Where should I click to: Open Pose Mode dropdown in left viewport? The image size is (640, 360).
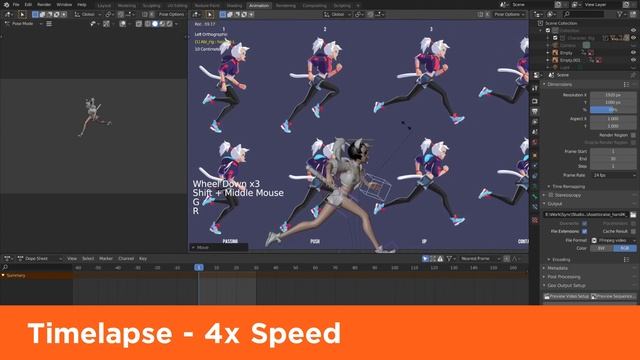point(23,24)
